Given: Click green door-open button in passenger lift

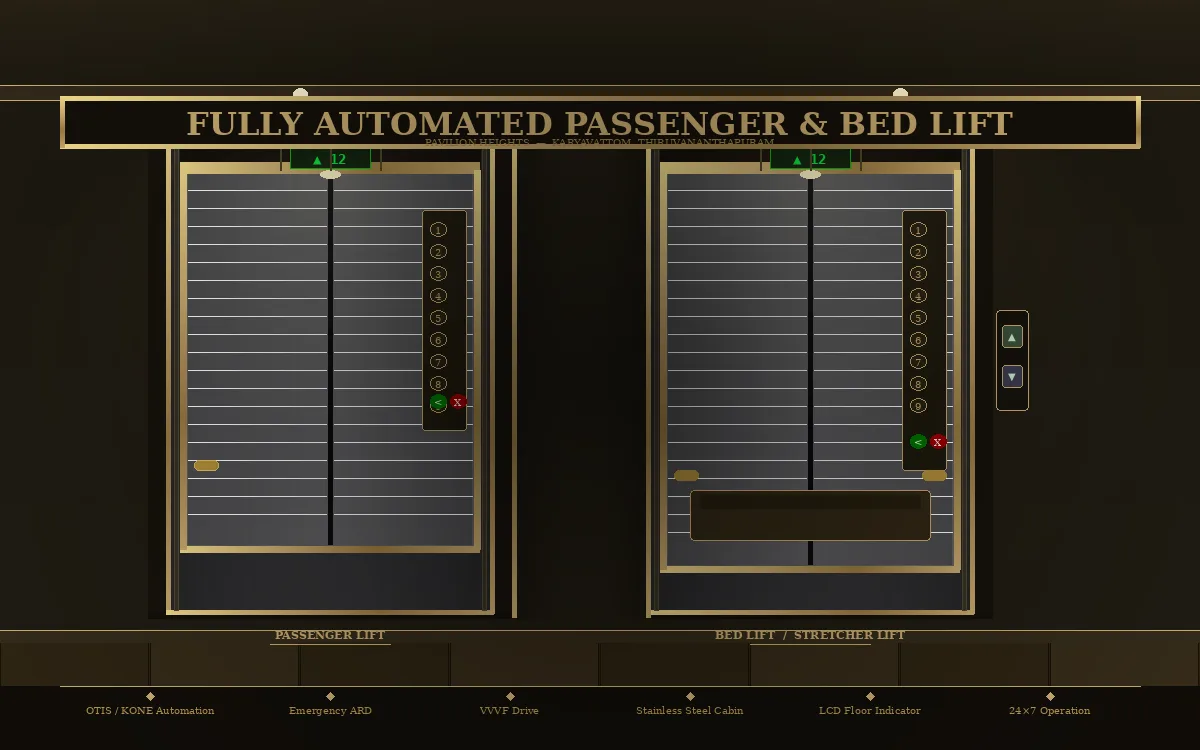Looking at the screenshot, I should 438,402.
